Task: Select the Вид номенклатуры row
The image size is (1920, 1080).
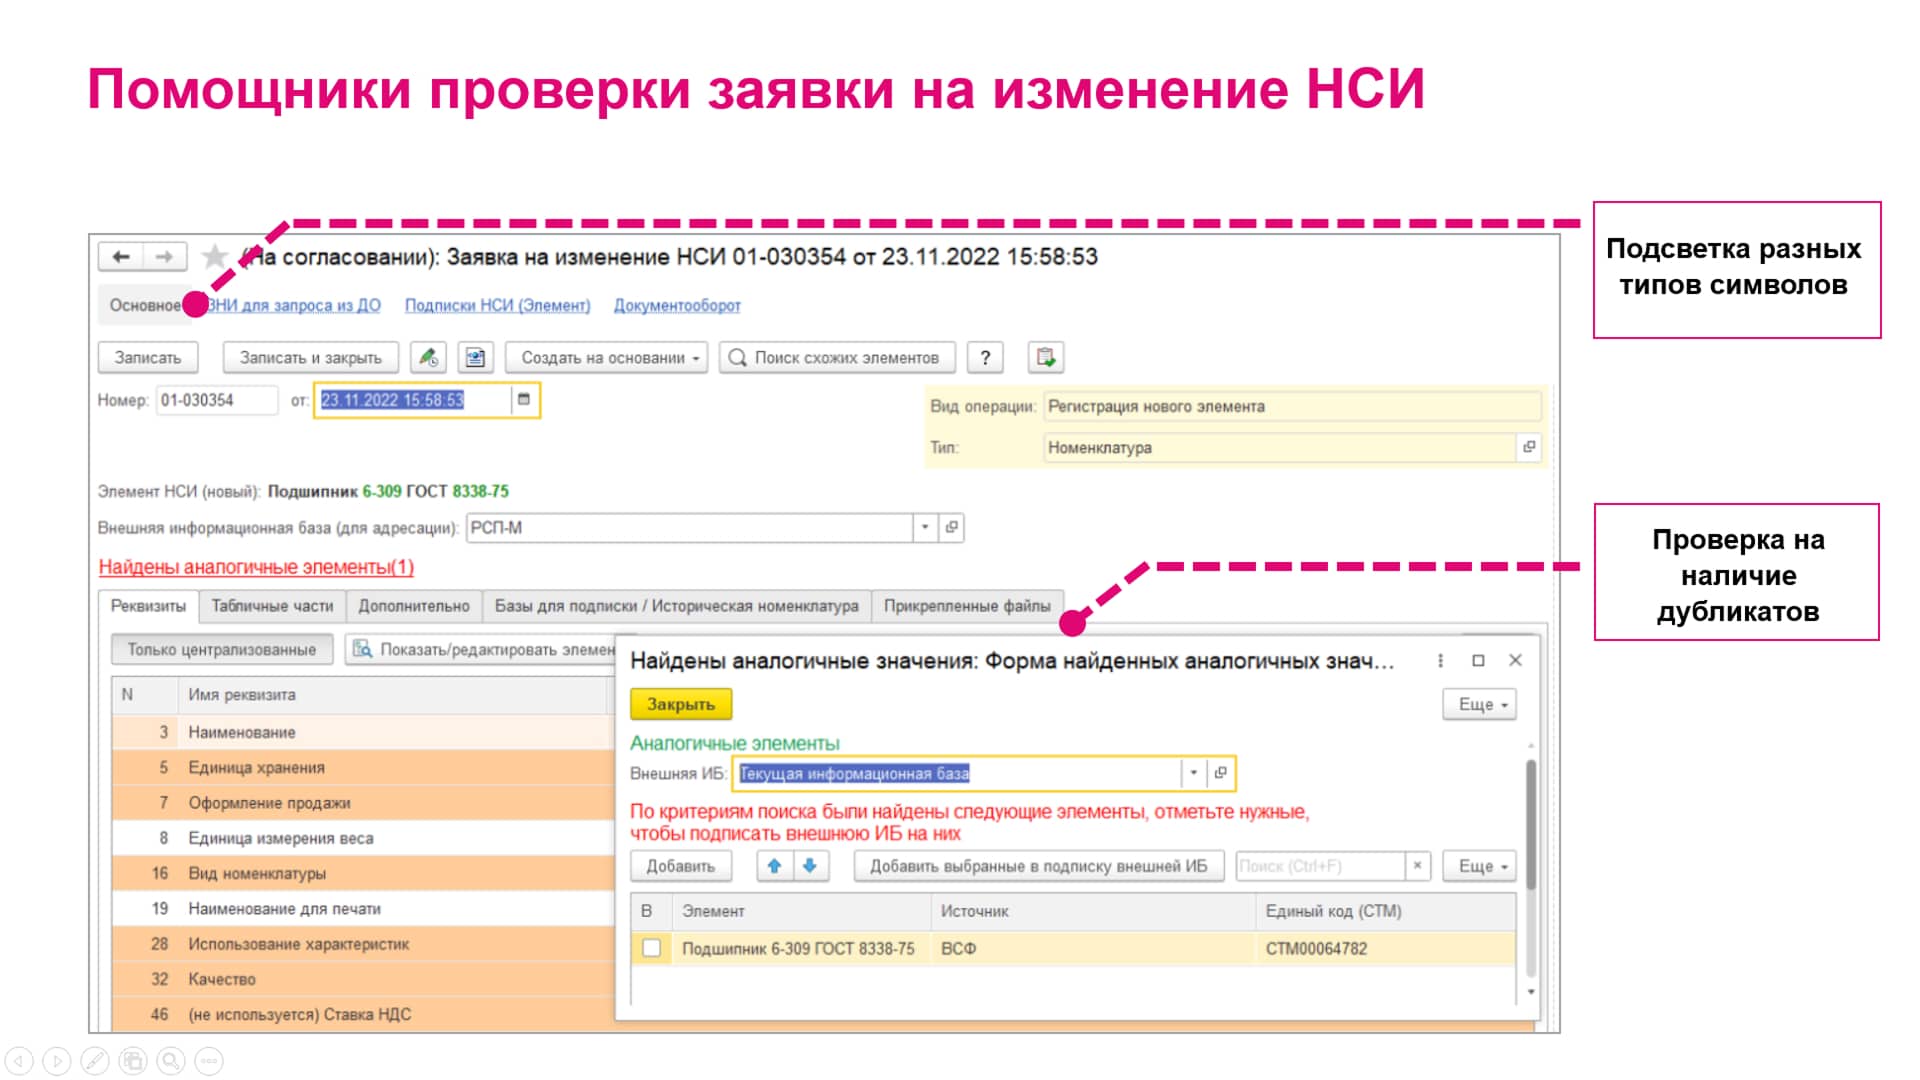Action: coord(363,873)
